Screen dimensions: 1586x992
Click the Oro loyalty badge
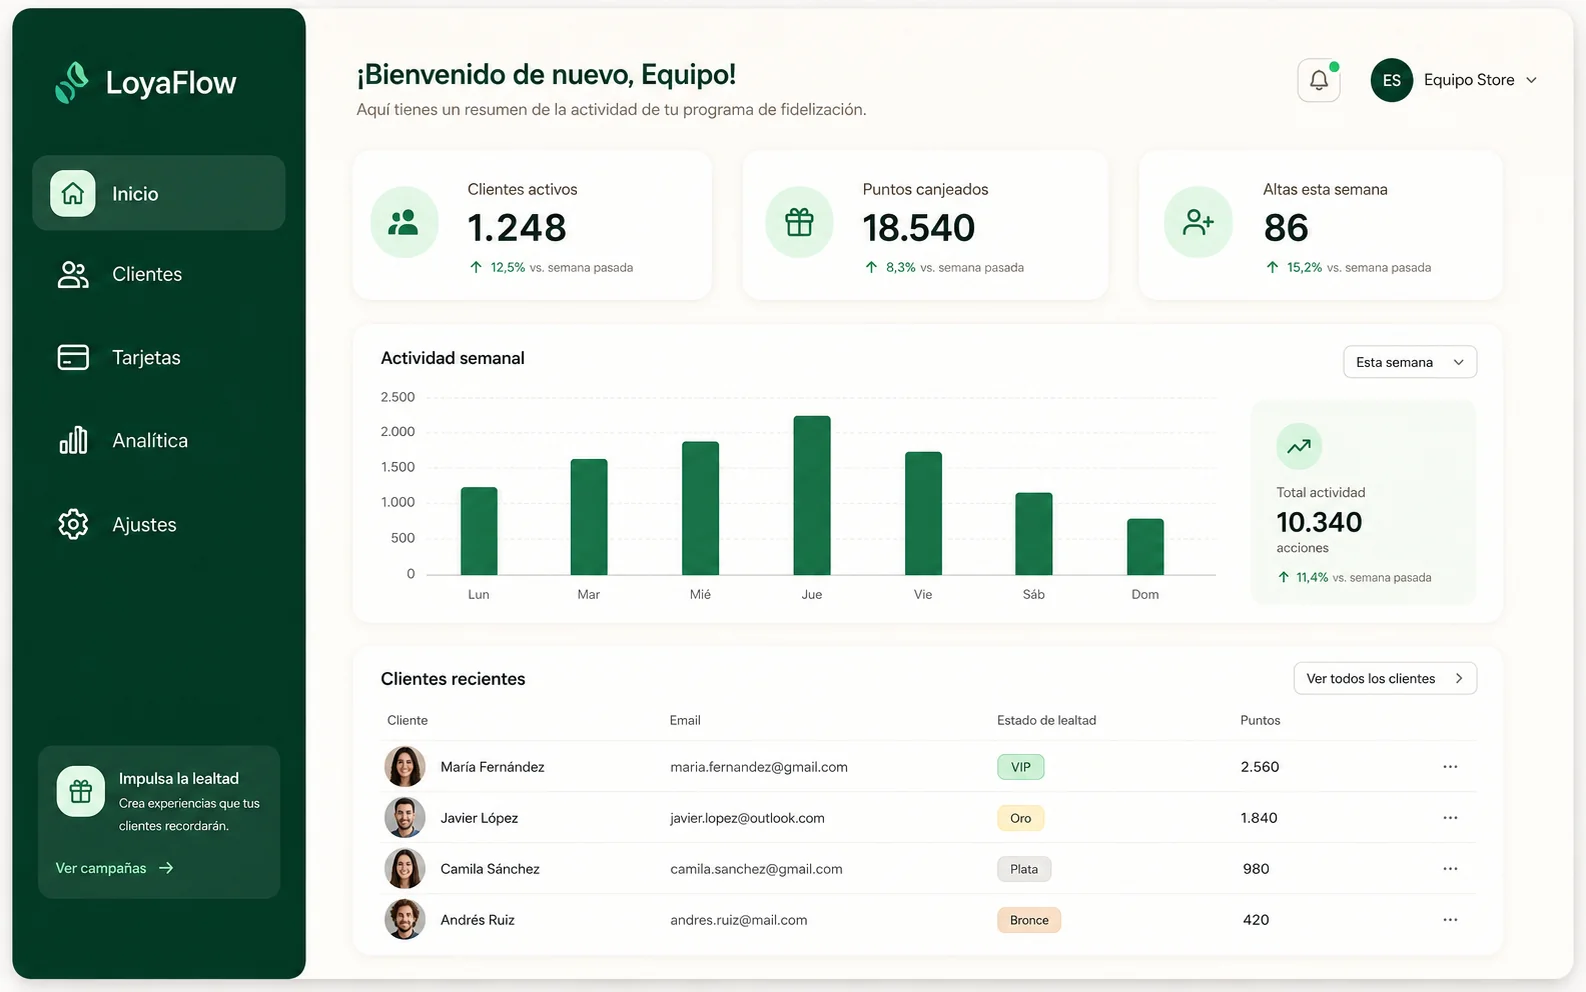1021,818
